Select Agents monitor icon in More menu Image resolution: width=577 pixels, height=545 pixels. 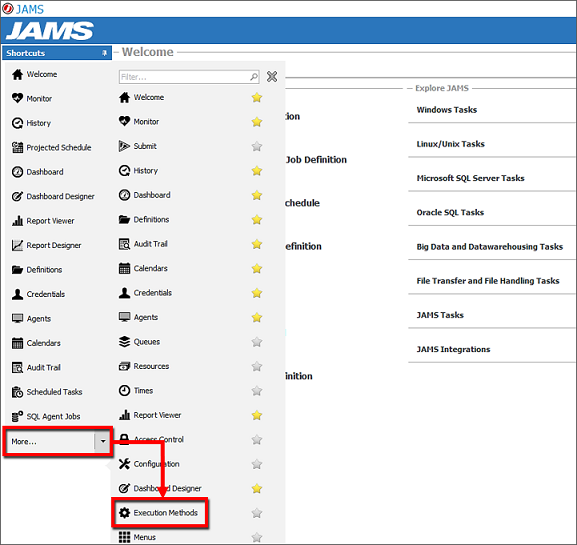point(124,317)
